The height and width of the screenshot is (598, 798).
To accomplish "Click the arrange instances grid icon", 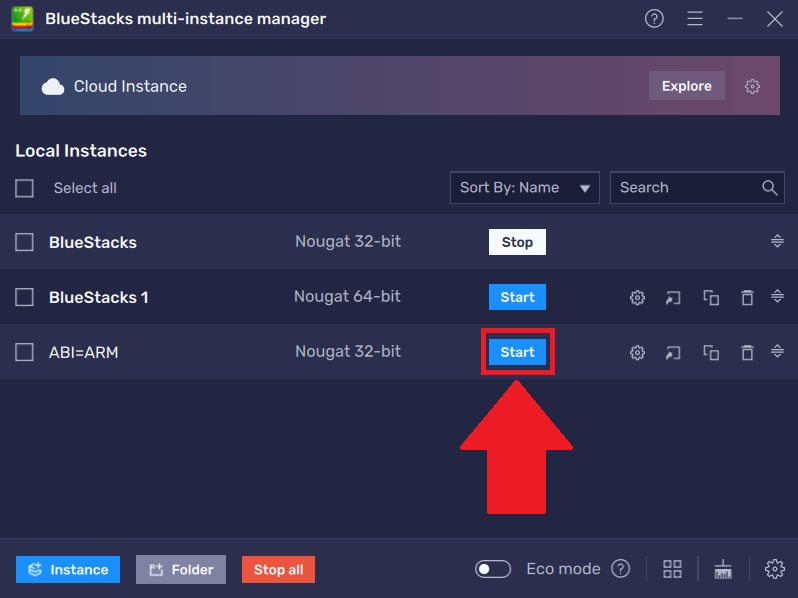I will (x=672, y=569).
